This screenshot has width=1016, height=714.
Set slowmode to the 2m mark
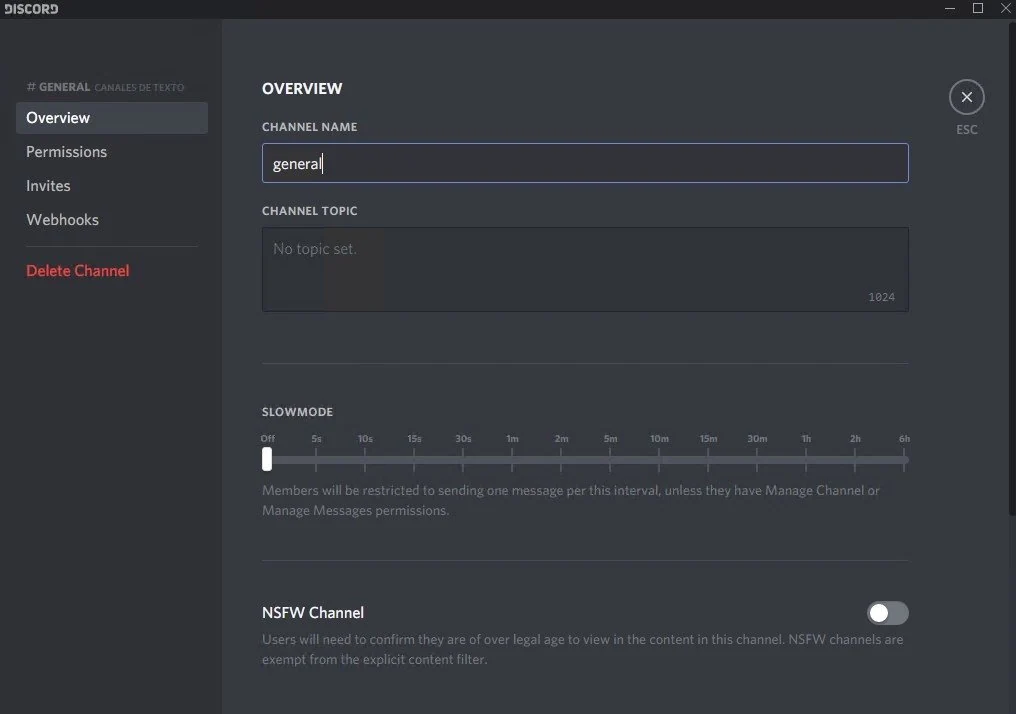pos(561,460)
